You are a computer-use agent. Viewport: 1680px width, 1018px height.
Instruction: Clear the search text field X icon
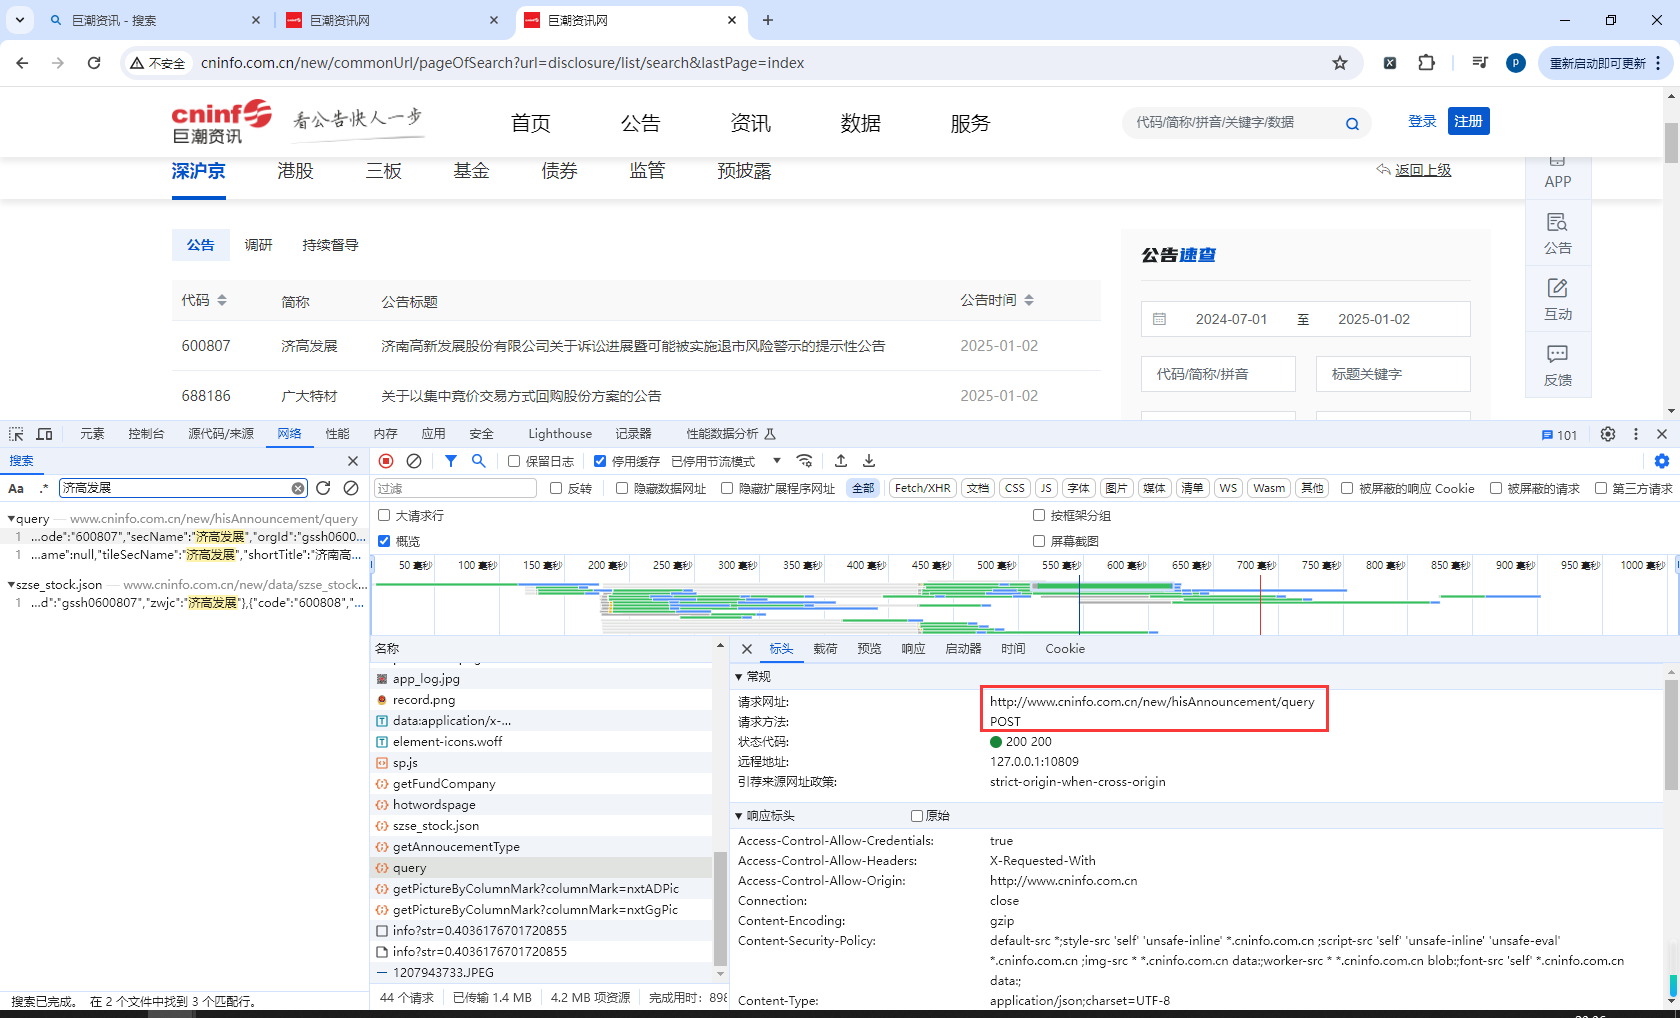click(298, 488)
